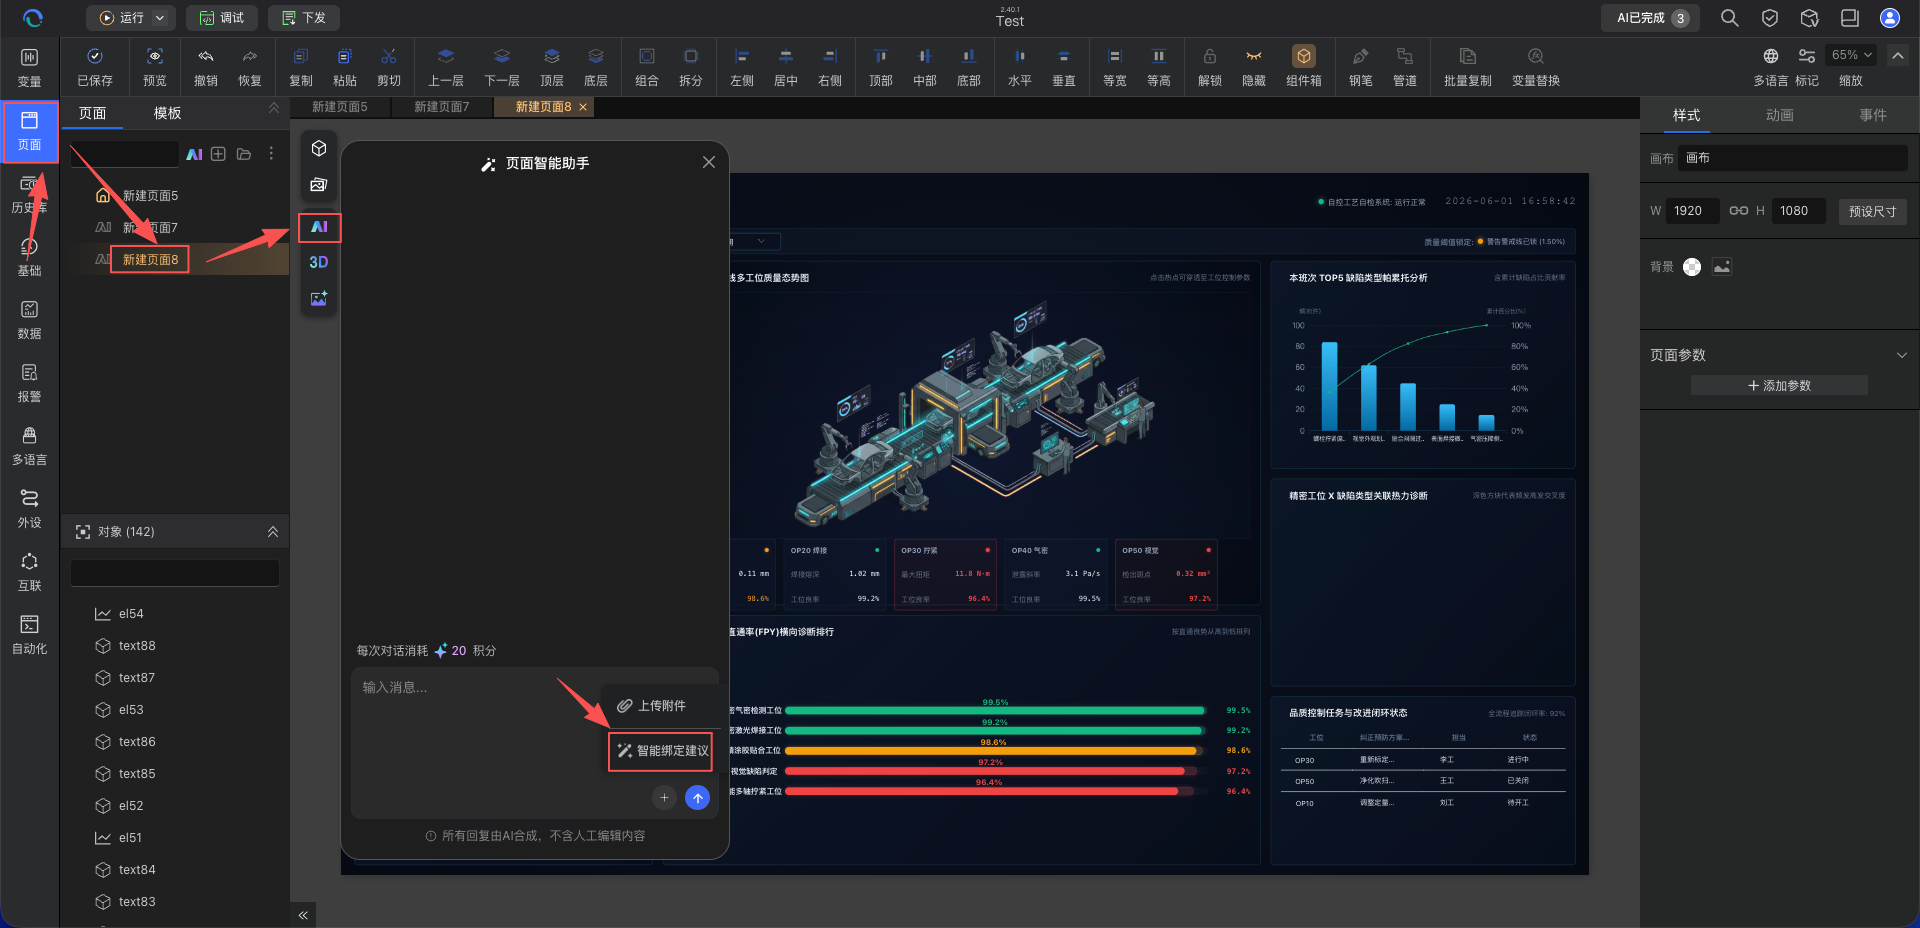Open the page list more options menu

271,154
